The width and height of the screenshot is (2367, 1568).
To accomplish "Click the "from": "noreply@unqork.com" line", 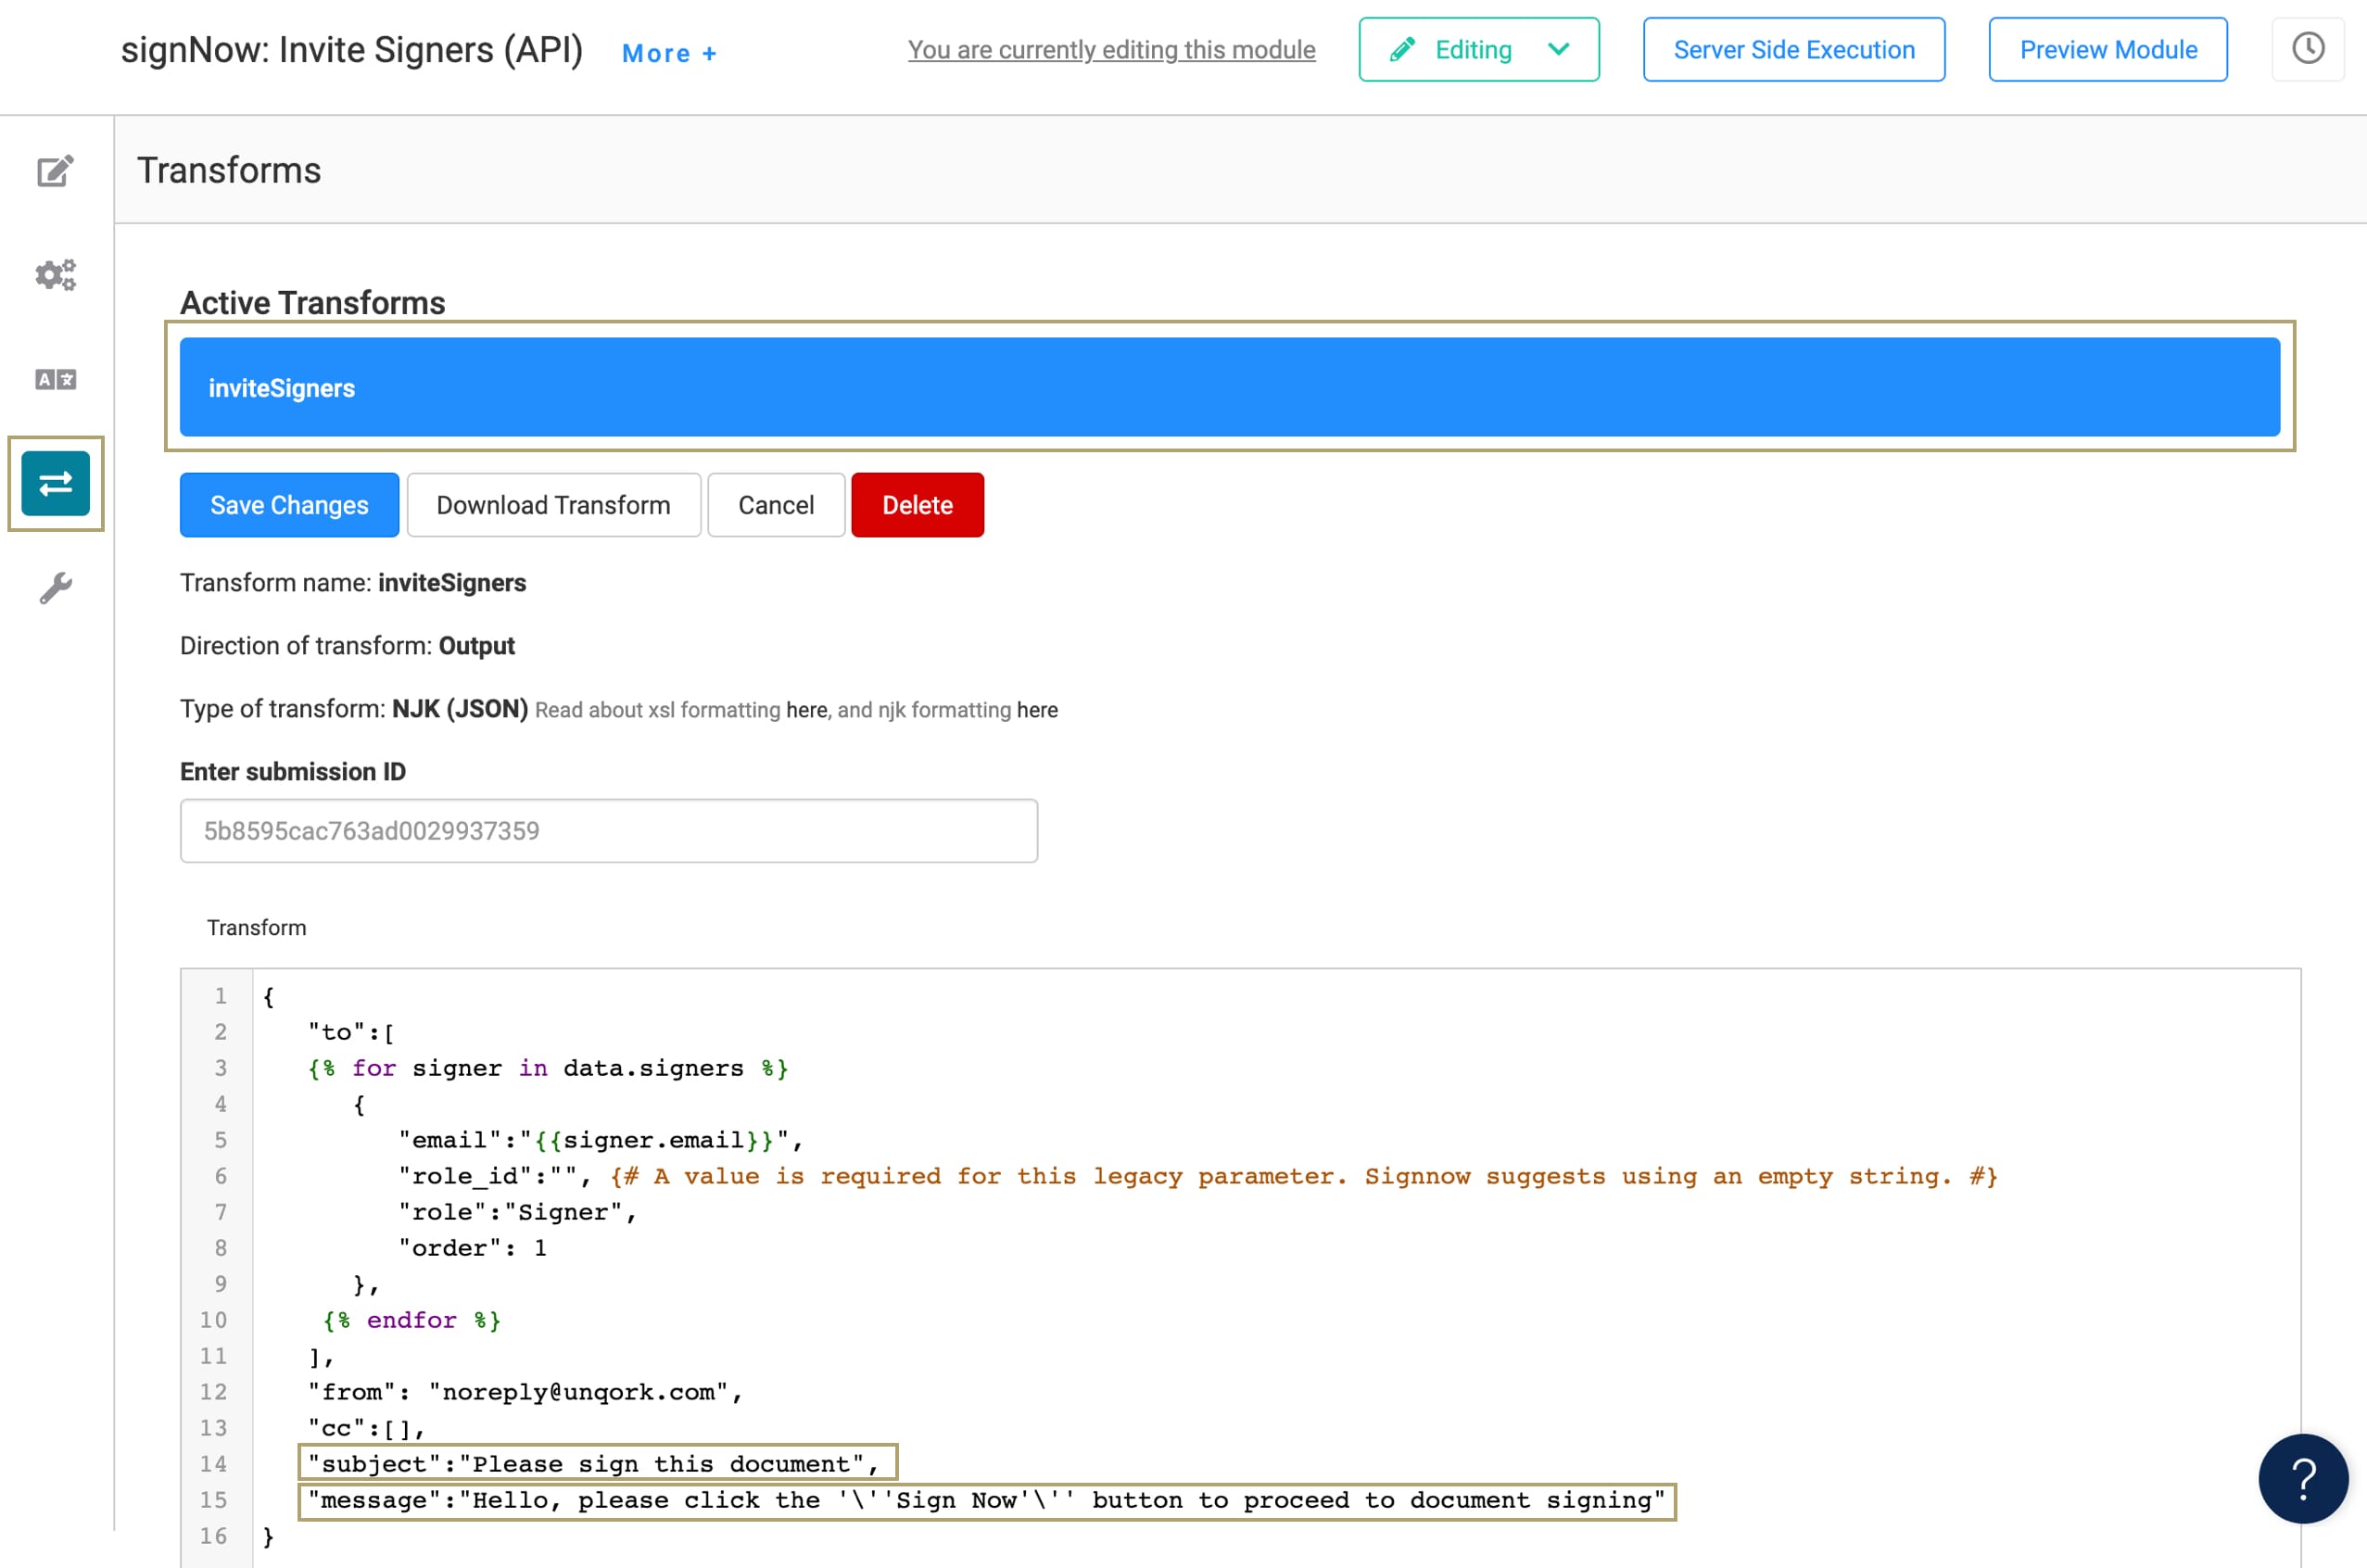I will pyautogui.click(x=526, y=1392).
